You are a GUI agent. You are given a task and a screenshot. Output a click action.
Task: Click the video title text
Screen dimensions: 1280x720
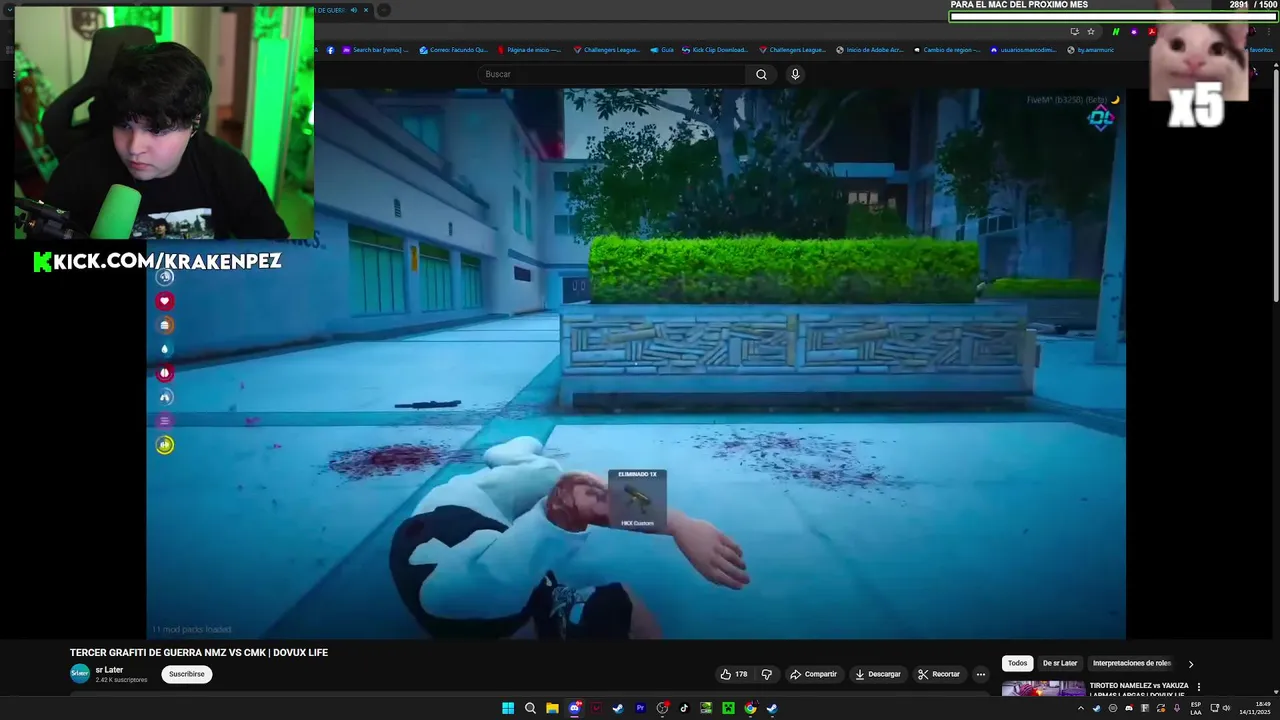click(x=199, y=652)
